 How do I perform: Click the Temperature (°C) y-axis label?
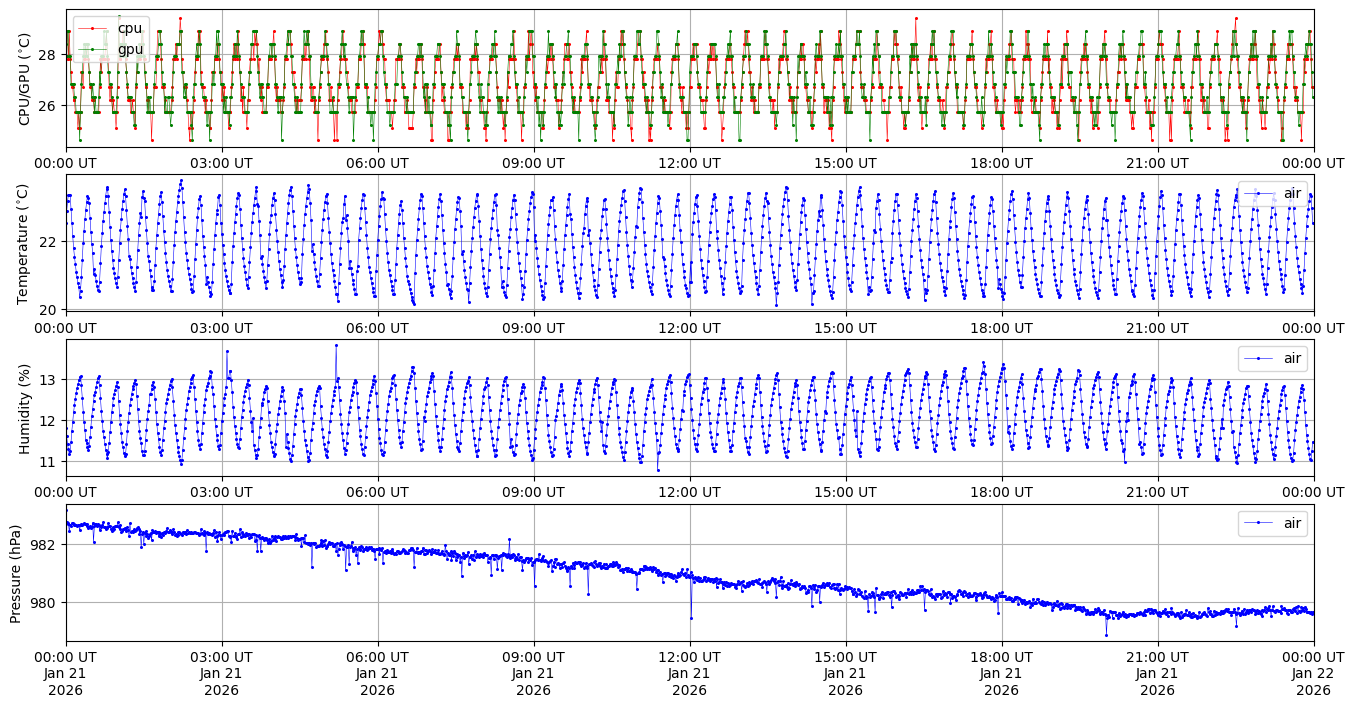(x=25, y=243)
